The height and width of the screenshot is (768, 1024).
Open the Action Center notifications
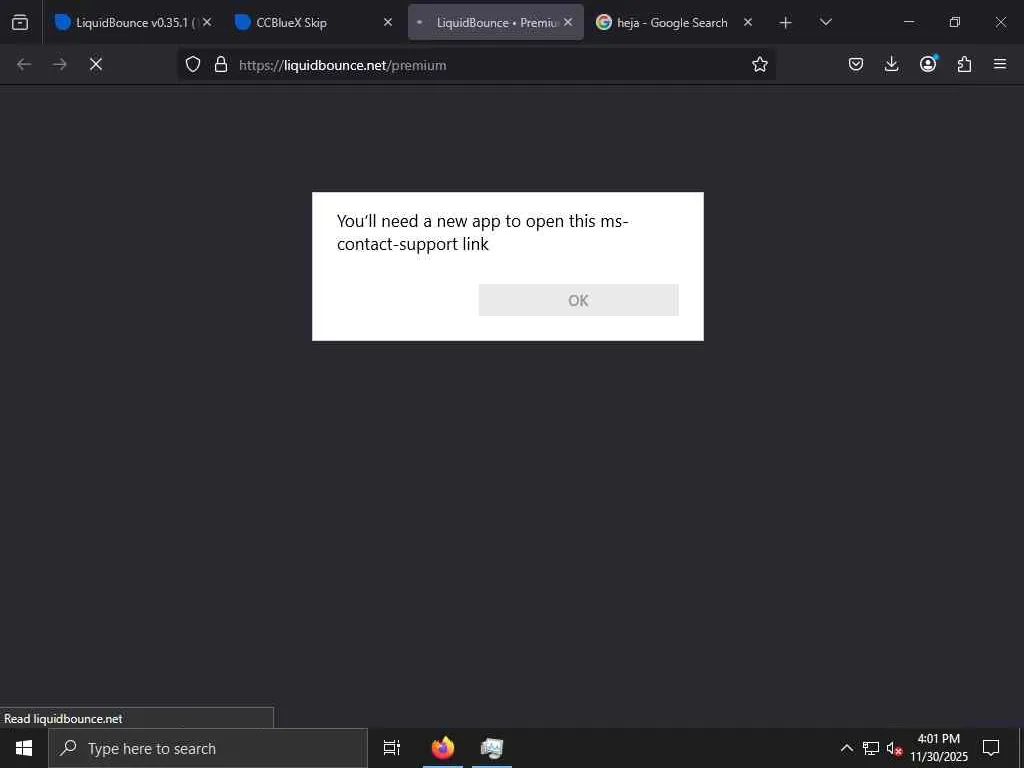point(991,748)
